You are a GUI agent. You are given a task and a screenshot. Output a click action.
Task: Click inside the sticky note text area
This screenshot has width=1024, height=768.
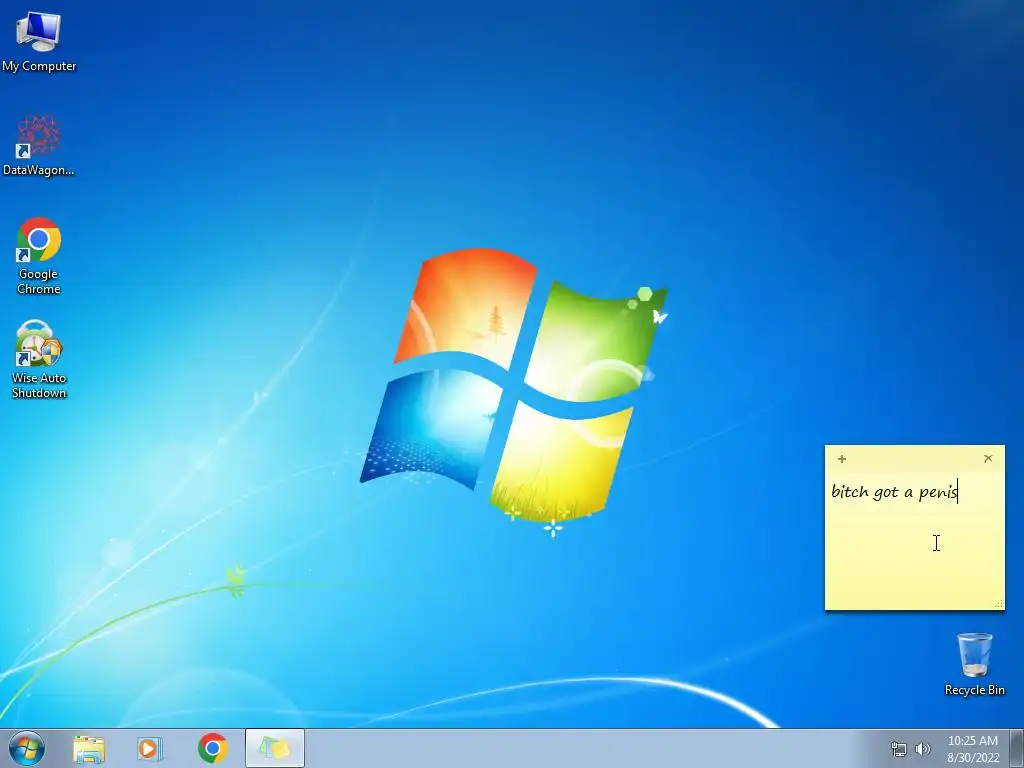click(914, 539)
